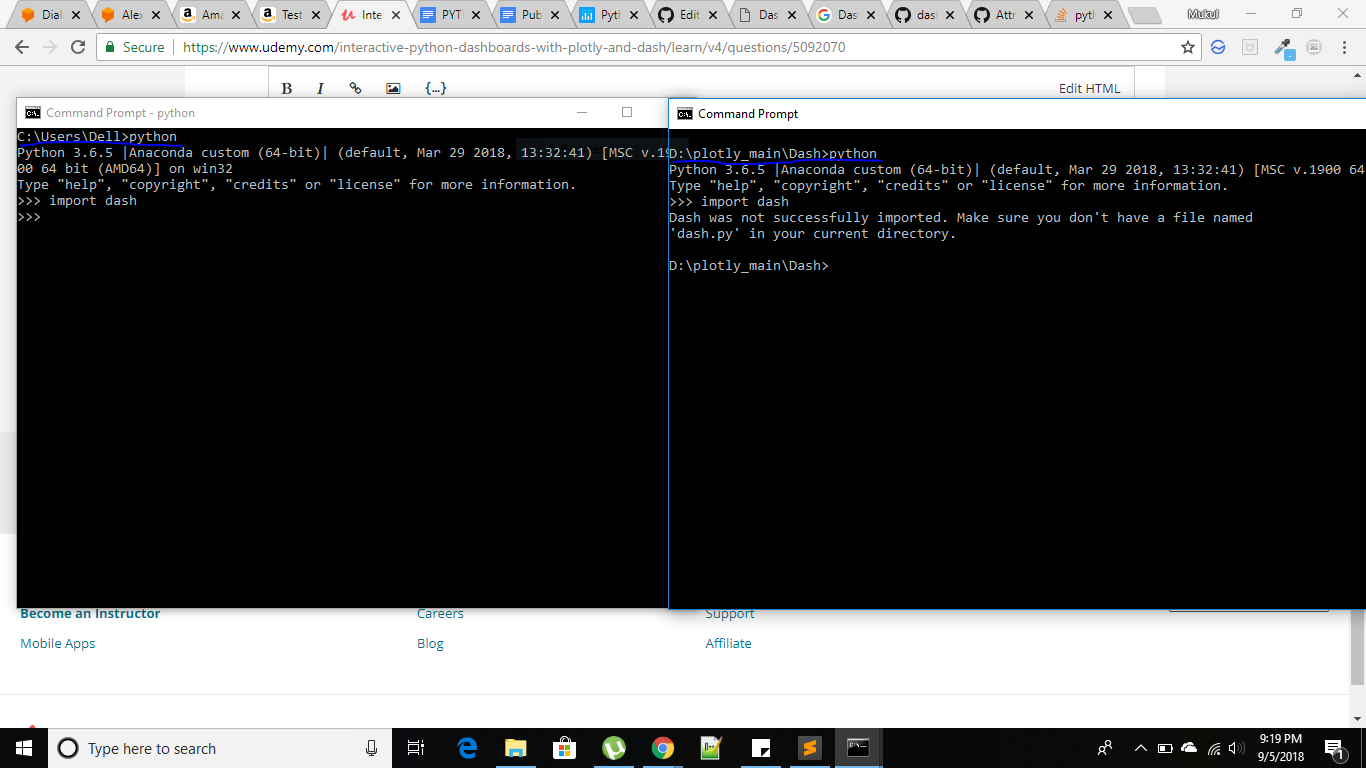Click the code block braces icon

click(x=435, y=88)
